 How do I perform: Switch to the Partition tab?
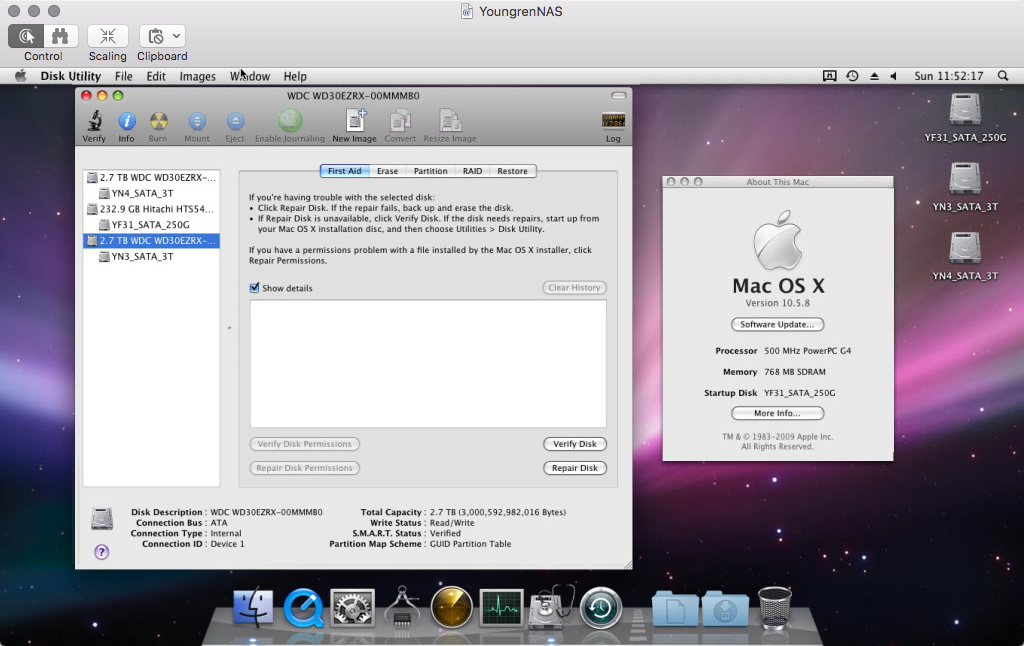(430, 171)
